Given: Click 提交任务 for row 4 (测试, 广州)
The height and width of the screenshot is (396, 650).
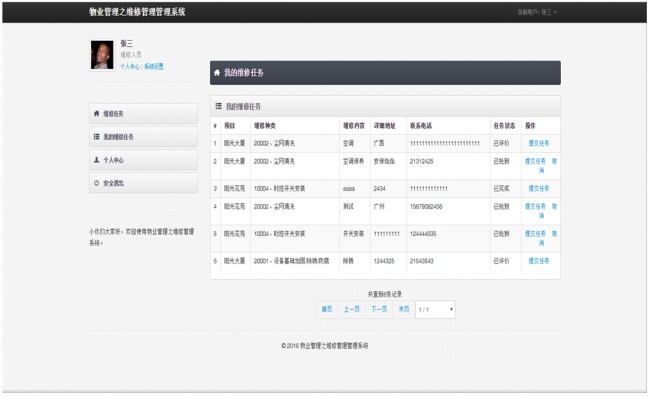Looking at the screenshot, I should (535, 206).
